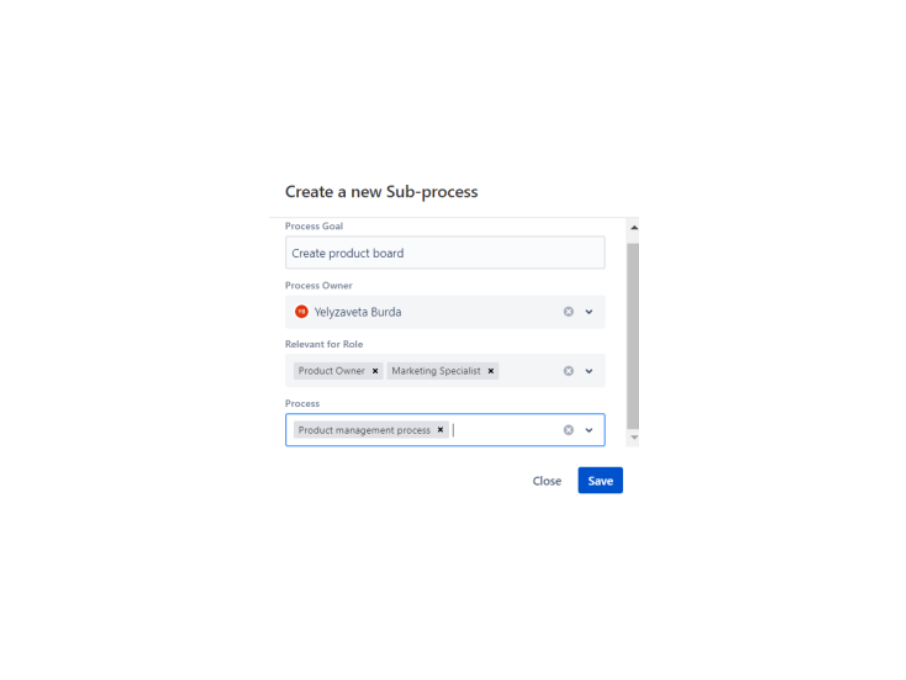Close the Sub-process dialog

pyautogui.click(x=547, y=481)
